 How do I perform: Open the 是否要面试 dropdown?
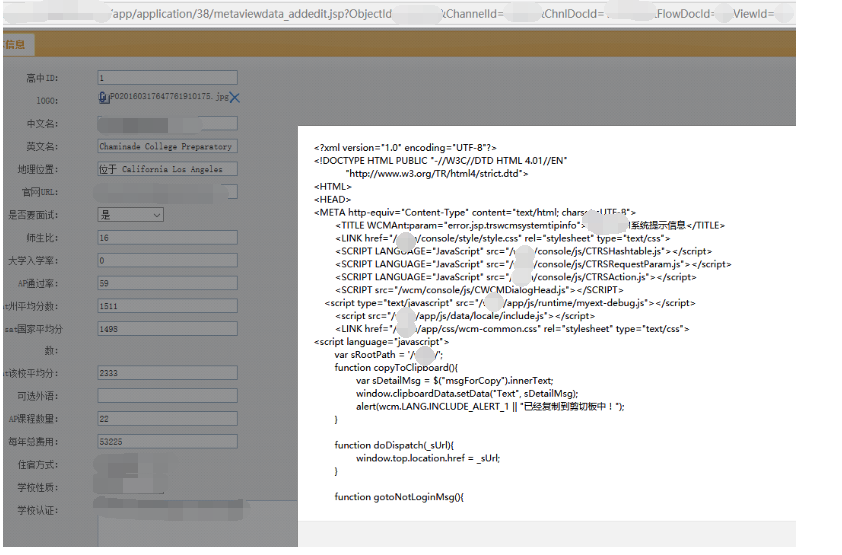130,215
